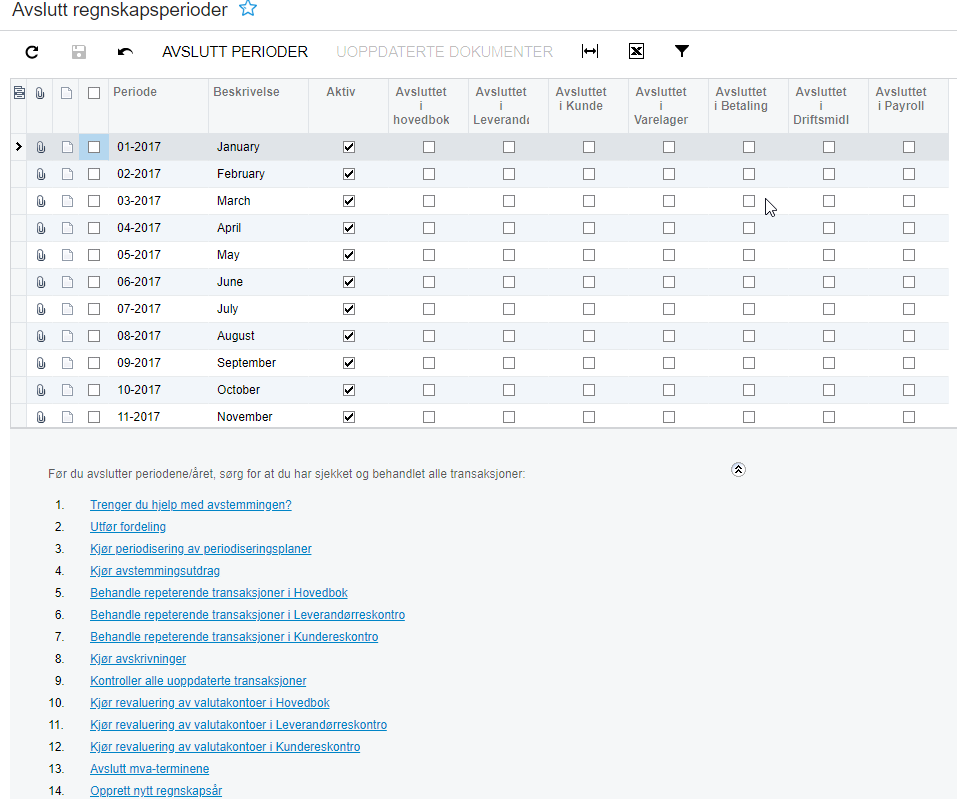This screenshot has width=957, height=799.
Task: Click the attachment column header paperclip icon
Action: [x=40, y=93]
